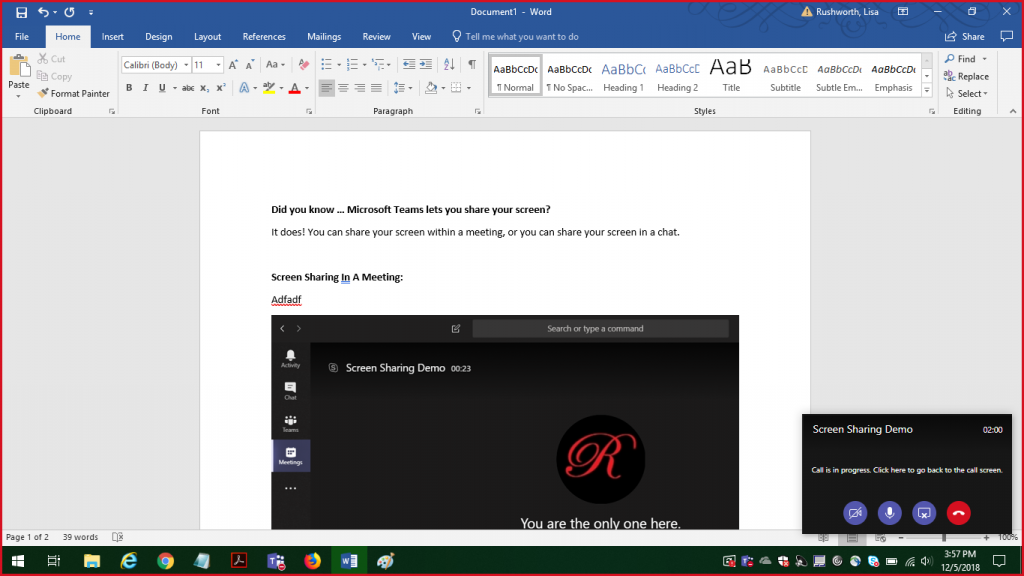Toggle Show/Hide paragraph marks
Viewport: 1024px width, 576px height.
pos(471,64)
